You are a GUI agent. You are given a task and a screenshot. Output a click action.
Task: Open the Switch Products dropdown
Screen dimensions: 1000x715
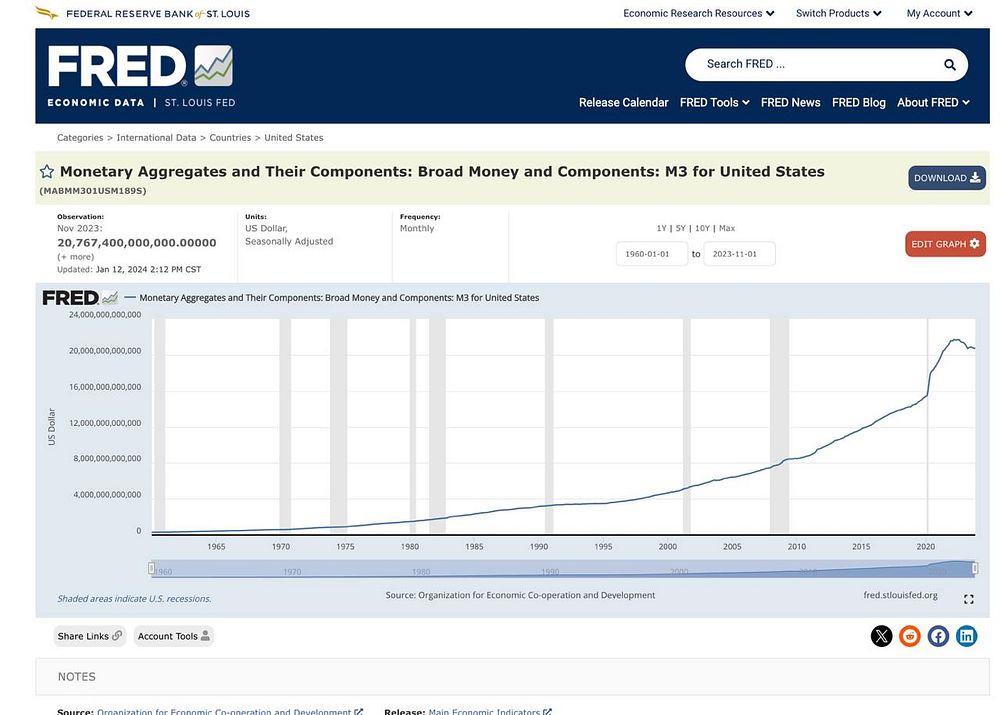click(x=839, y=13)
